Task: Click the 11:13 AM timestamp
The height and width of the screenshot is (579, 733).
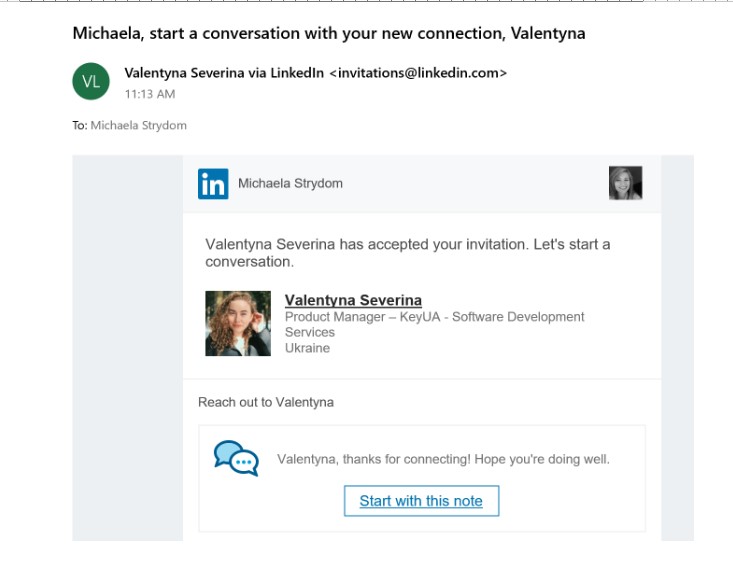Action: [x=150, y=94]
